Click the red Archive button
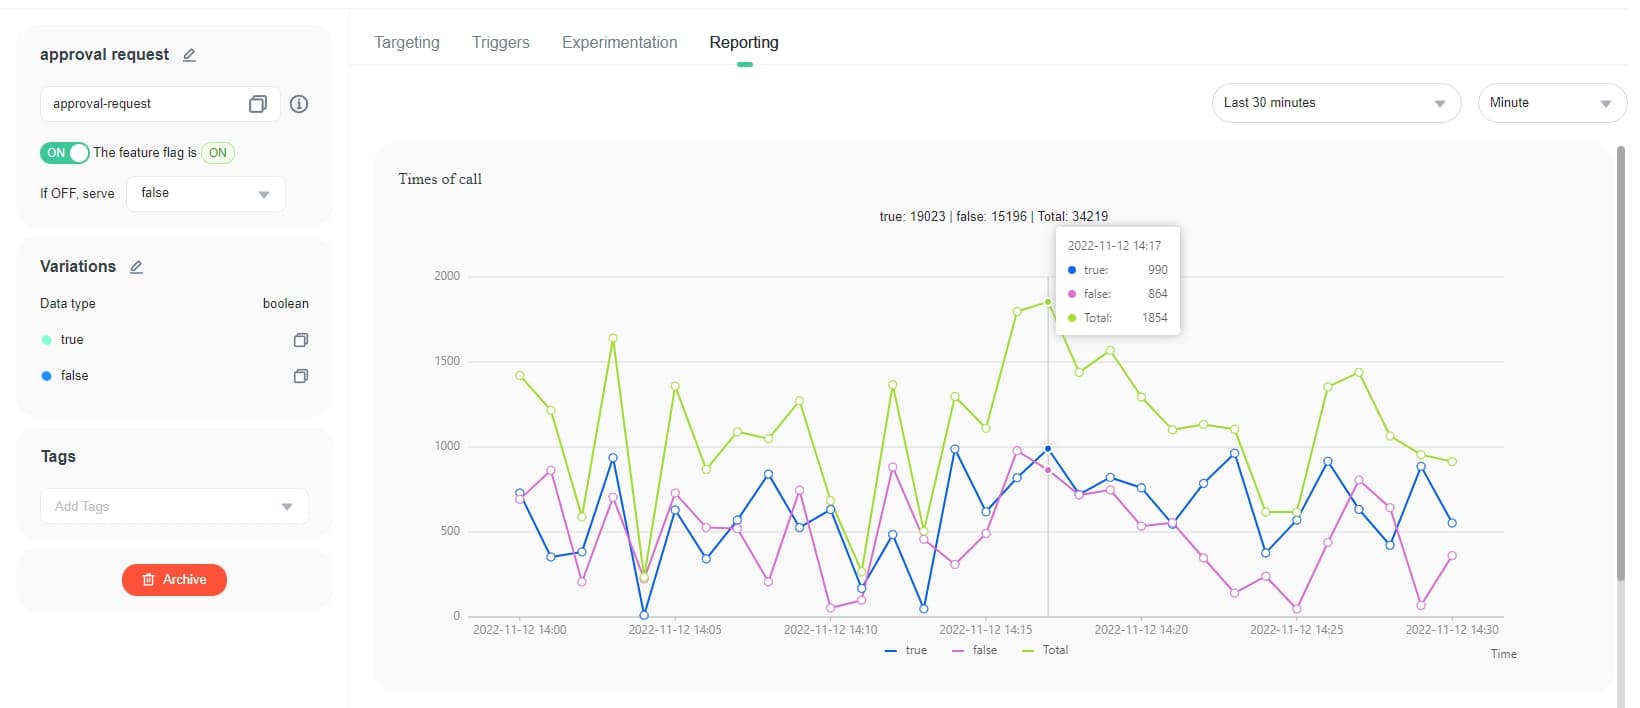The image size is (1640, 708). [174, 580]
